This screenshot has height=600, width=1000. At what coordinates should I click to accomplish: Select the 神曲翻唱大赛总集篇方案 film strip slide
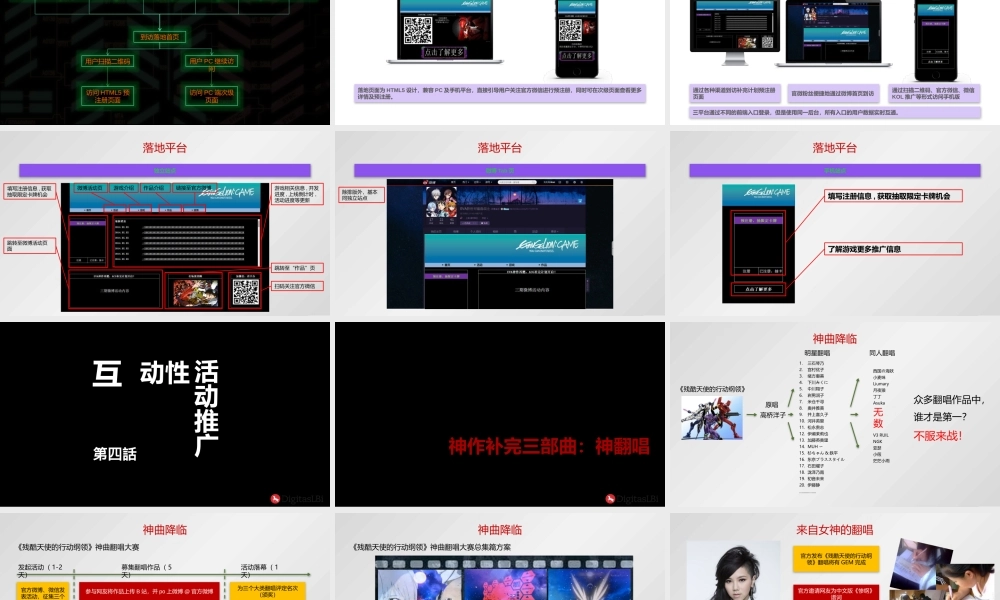500,557
